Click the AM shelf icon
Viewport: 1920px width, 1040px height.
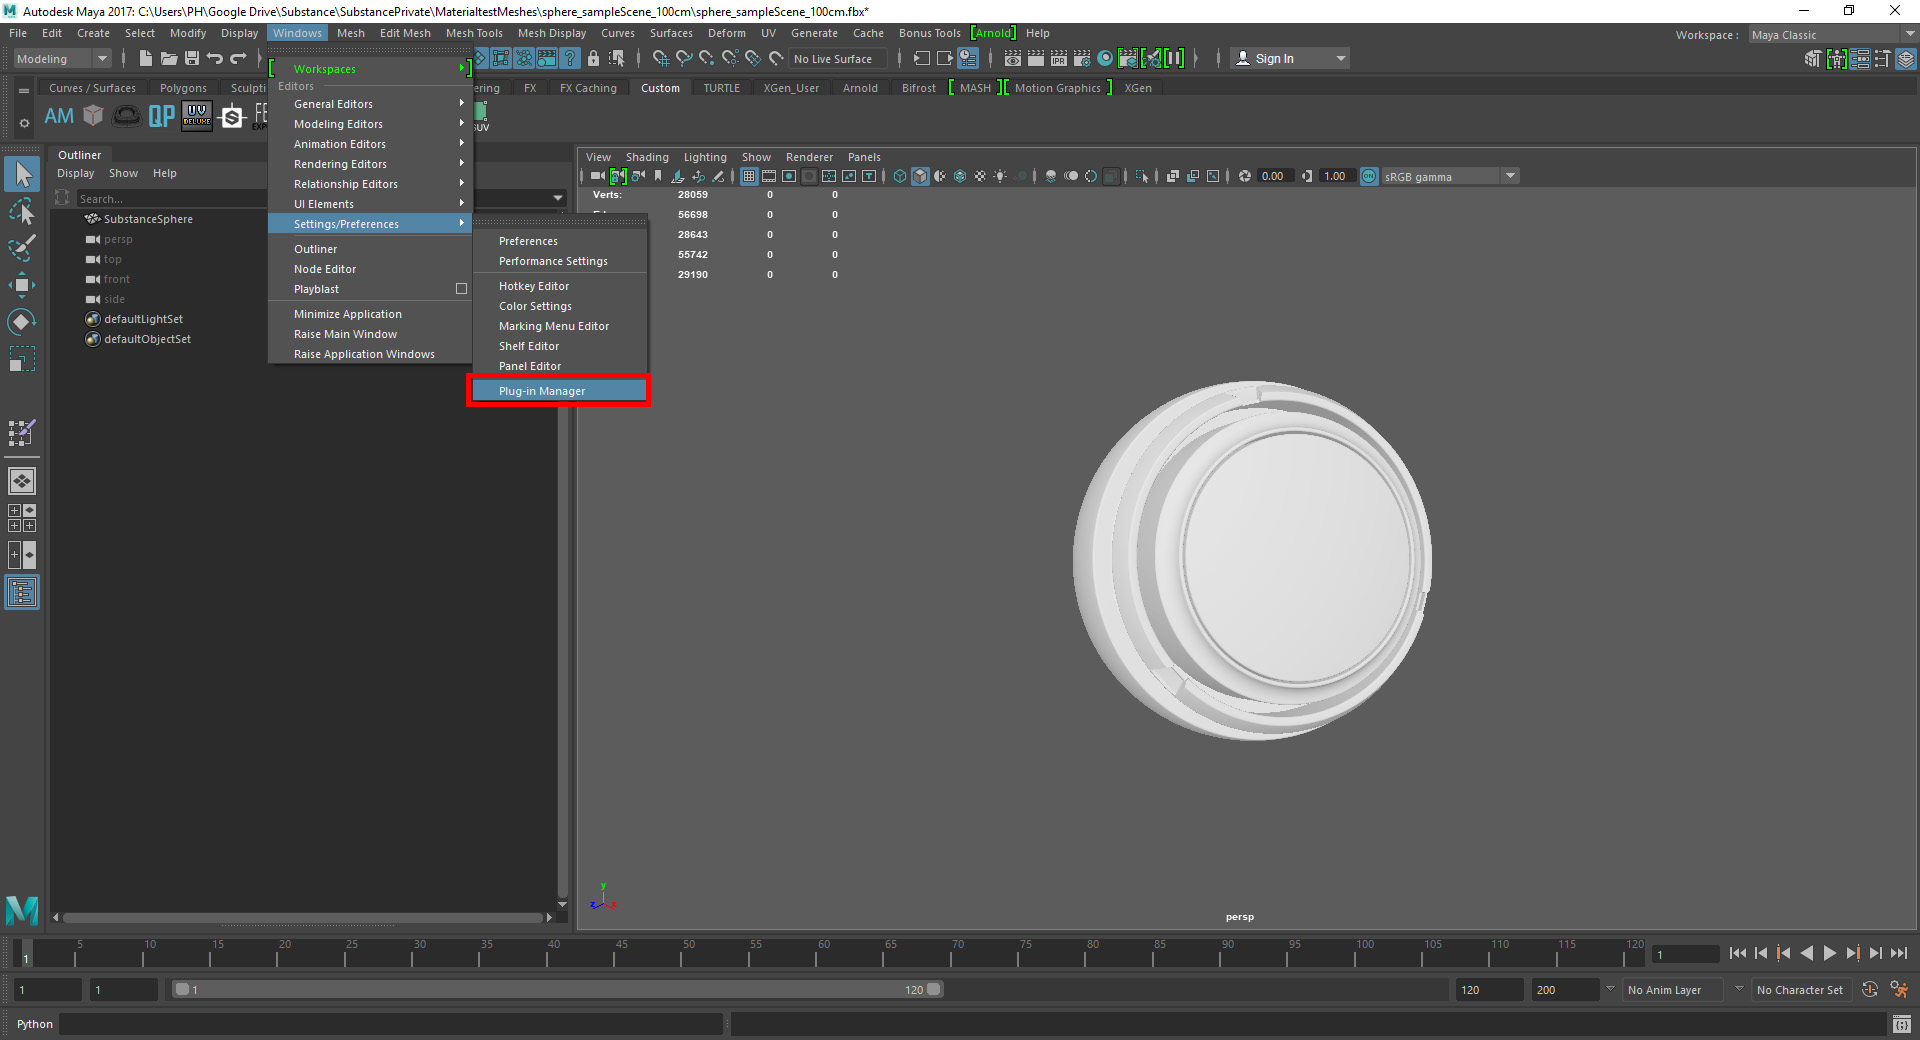pos(59,116)
